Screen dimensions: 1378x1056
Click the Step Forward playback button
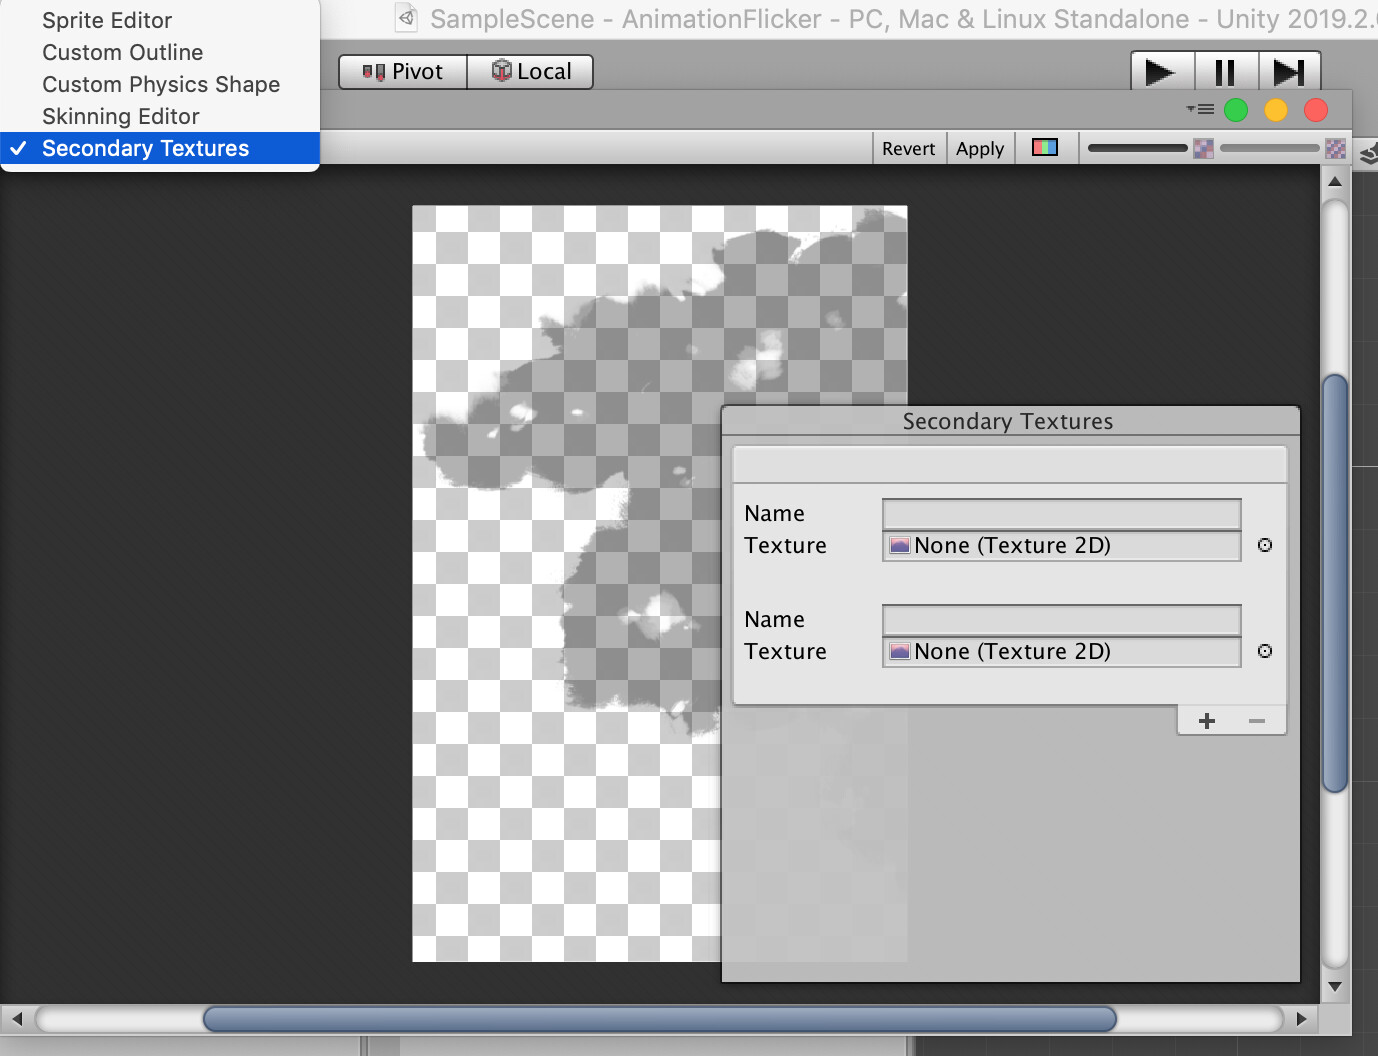tap(1290, 71)
